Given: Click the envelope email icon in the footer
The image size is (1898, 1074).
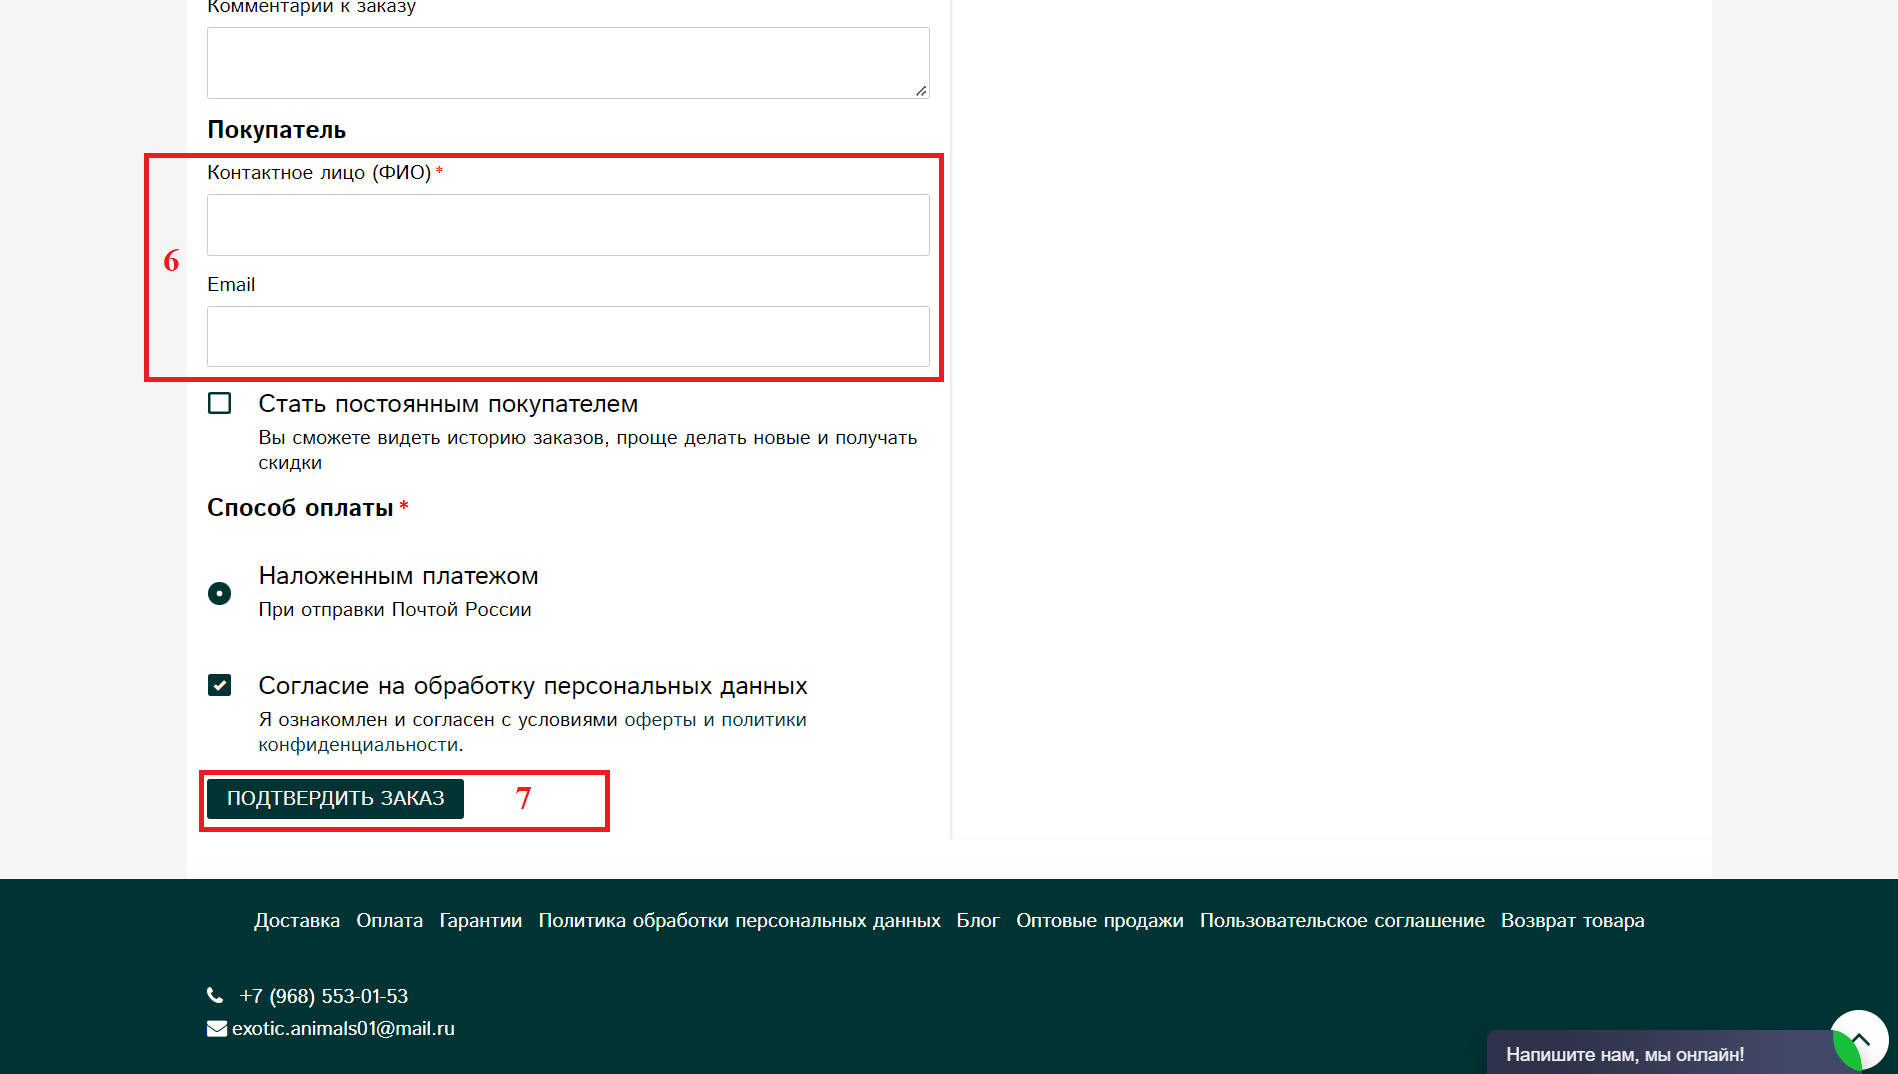Looking at the screenshot, I should (x=217, y=1028).
